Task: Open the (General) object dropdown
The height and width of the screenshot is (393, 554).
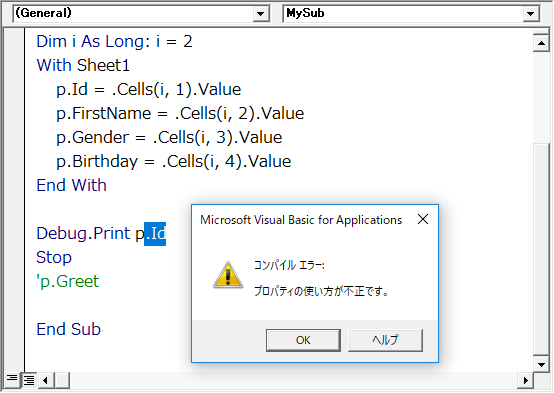Action: tap(261, 14)
